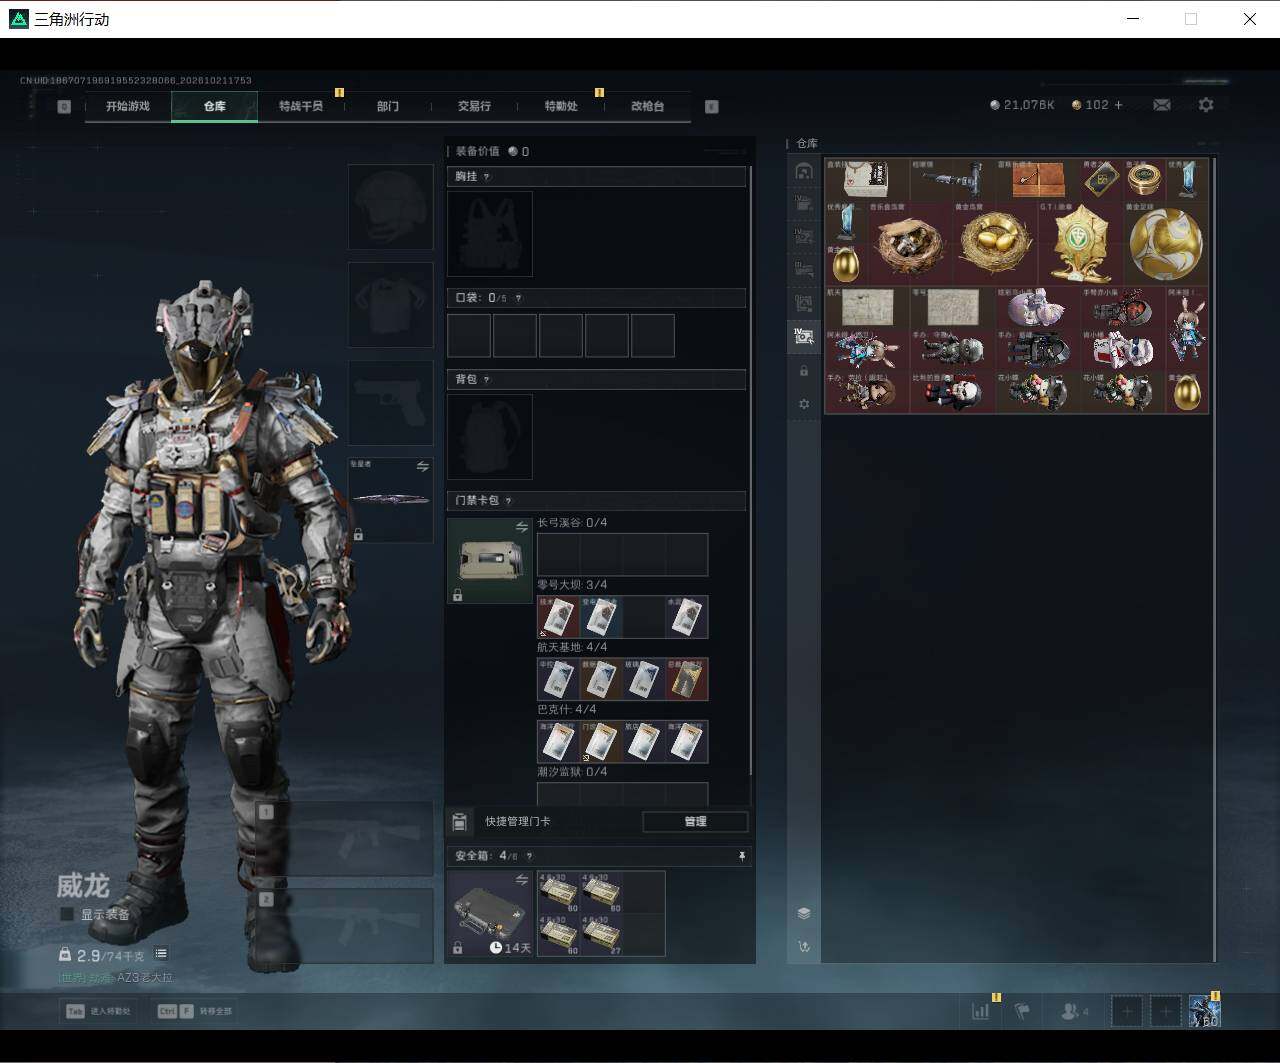This screenshot has width=1280, height=1063.
Task: Click swap arrows on key card case
Action: point(521,527)
